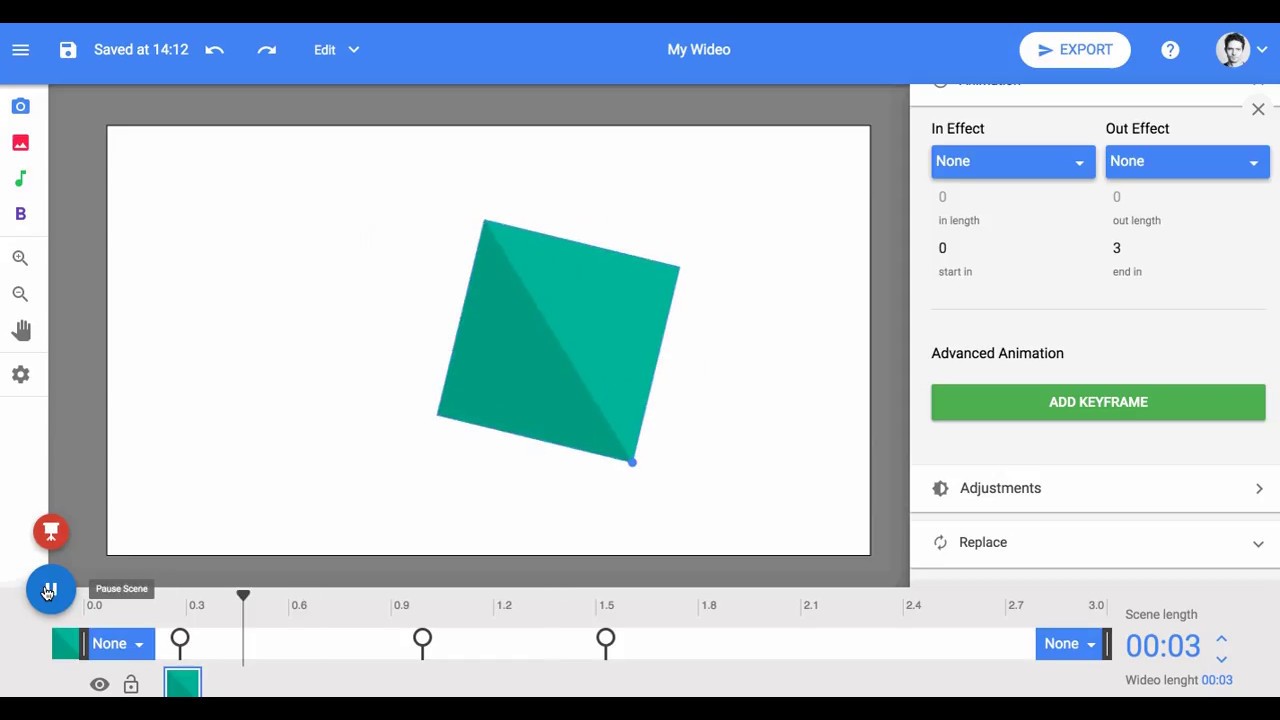The width and height of the screenshot is (1280, 720).
Task: Click the blue rotation handle dot on the square
Action: (x=632, y=462)
